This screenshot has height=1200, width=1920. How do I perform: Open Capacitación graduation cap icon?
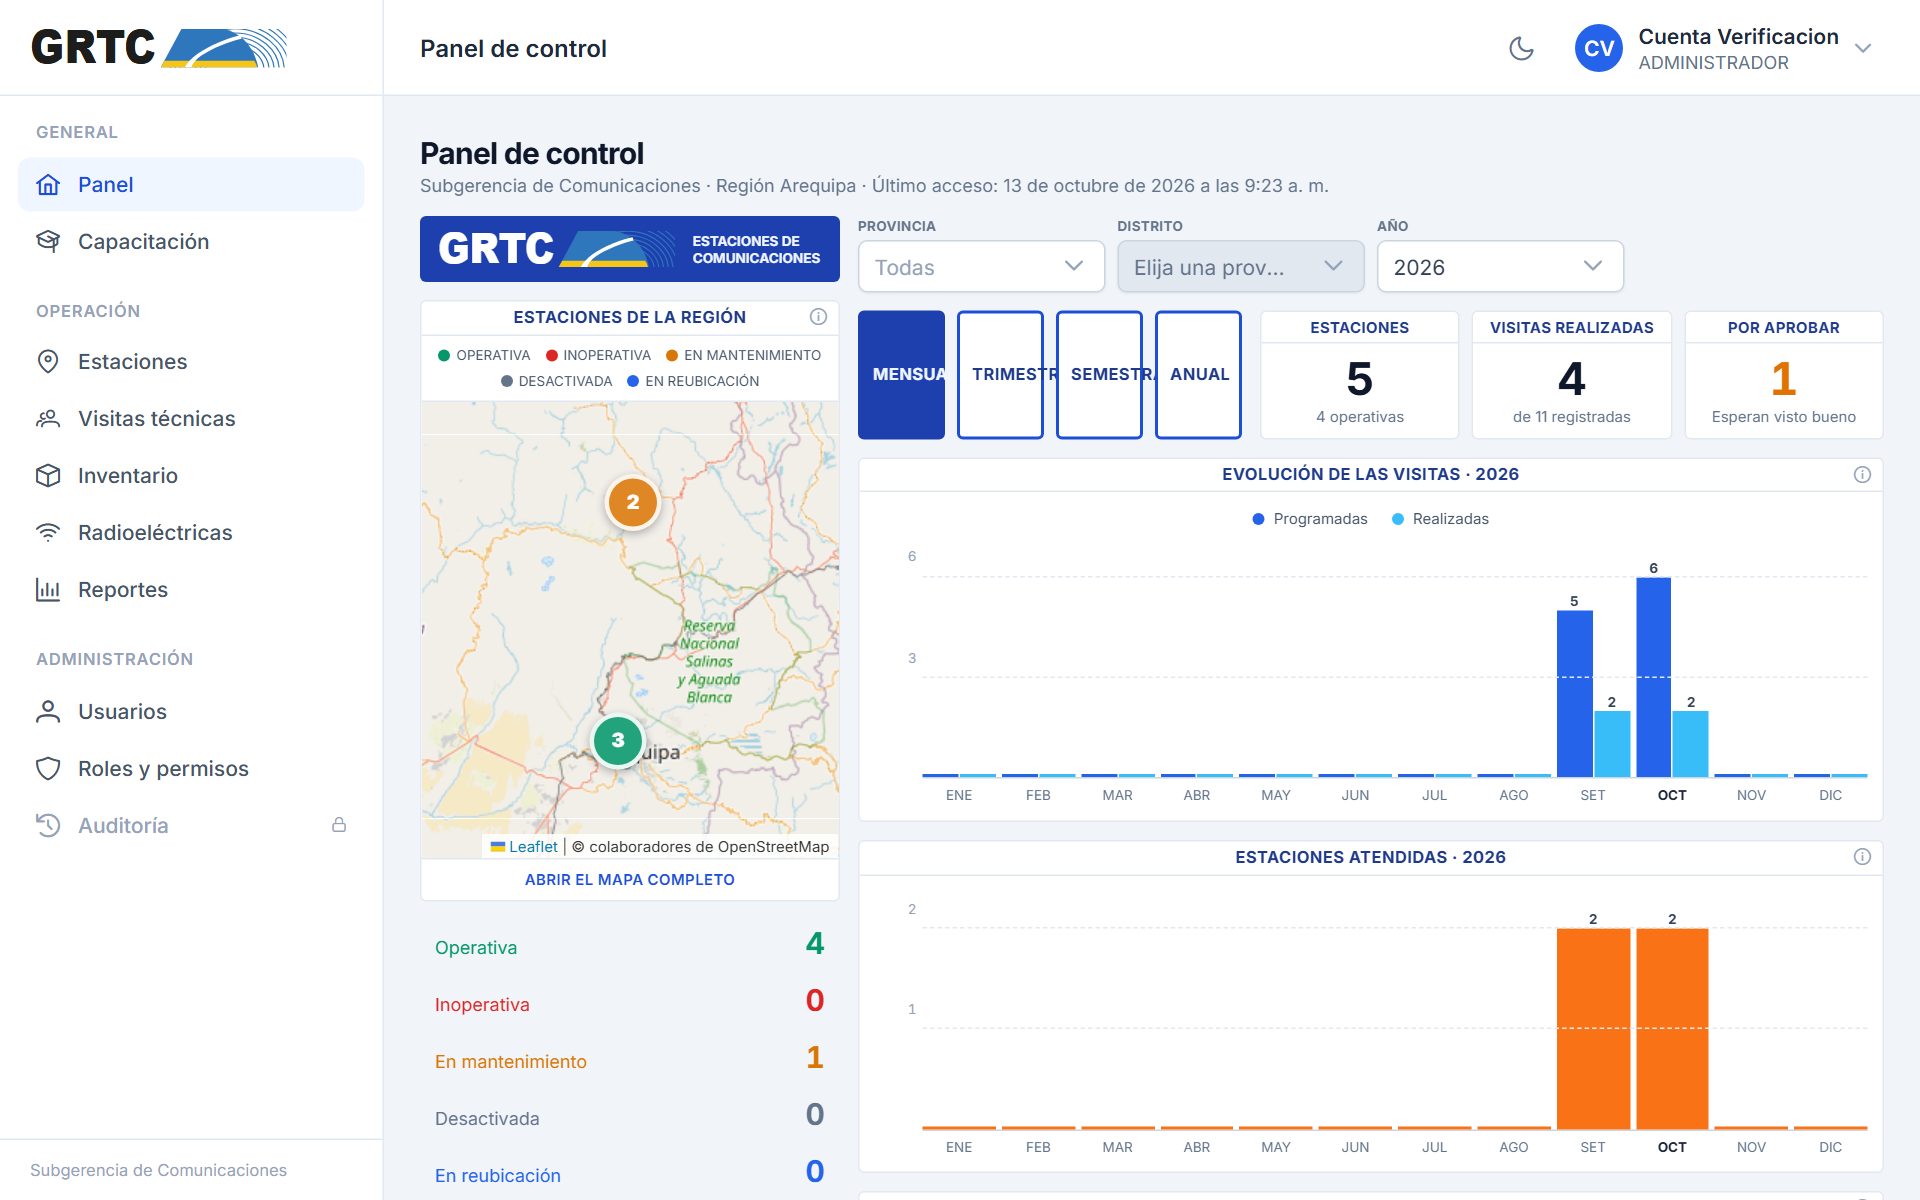coord(48,242)
